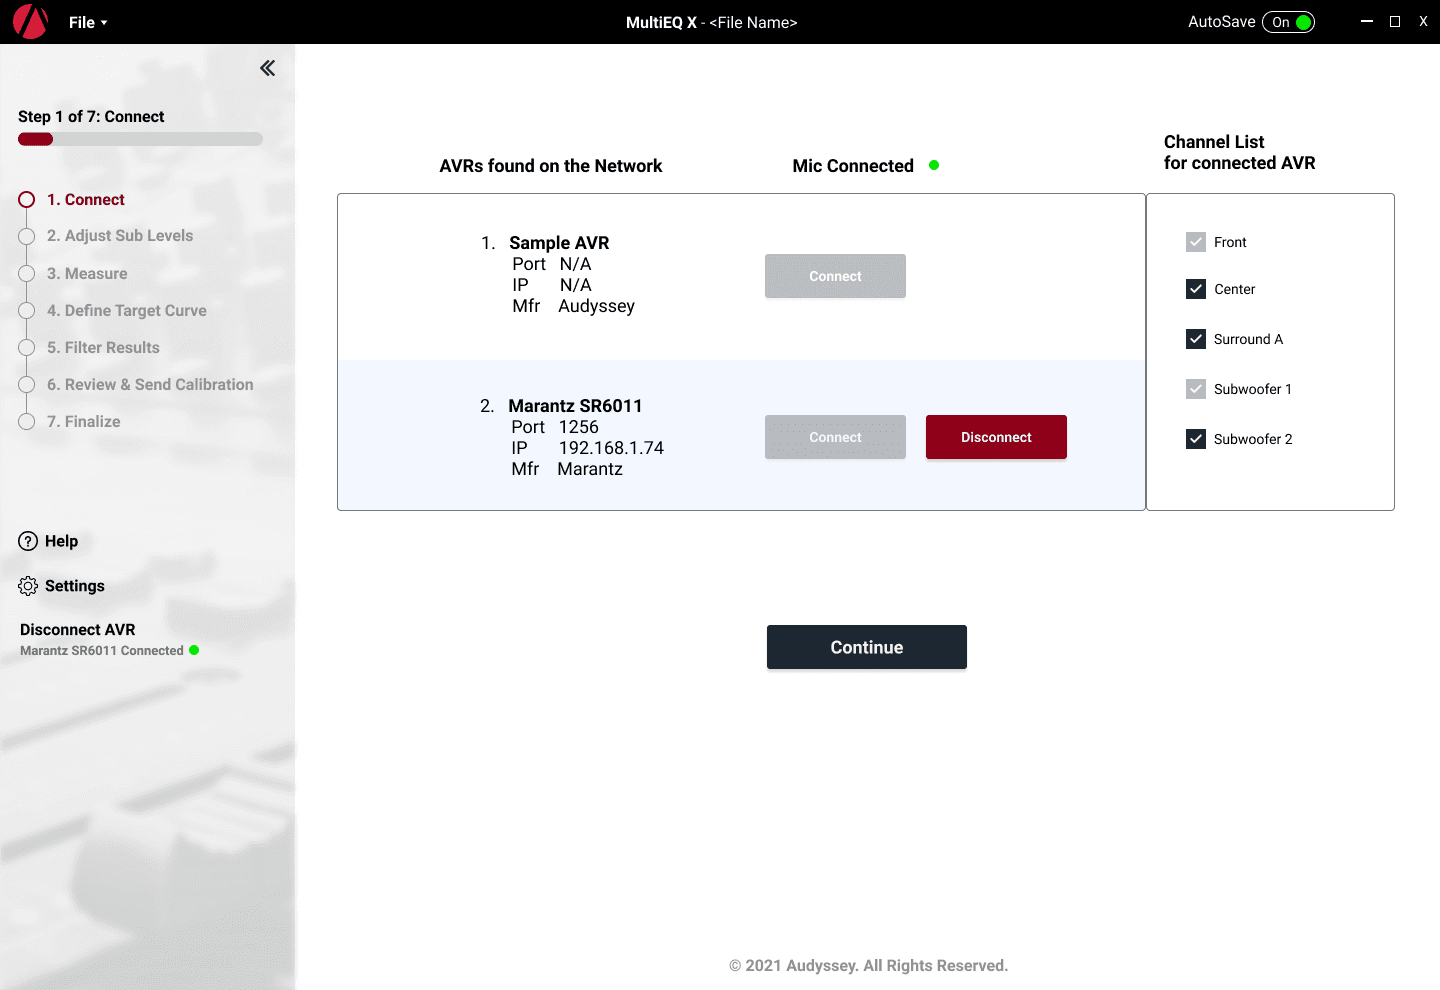Click the Filter Results step circle
1440x990 pixels.
(27, 348)
